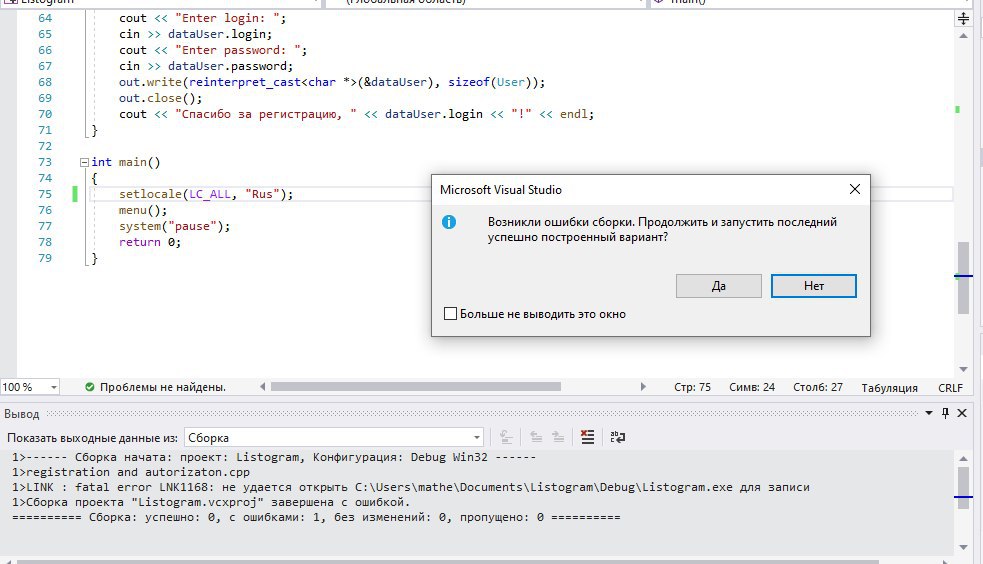Click the 'Спасибо за регистрацию' code line
Viewport: 983px width, 564px height.
tap(356, 114)
